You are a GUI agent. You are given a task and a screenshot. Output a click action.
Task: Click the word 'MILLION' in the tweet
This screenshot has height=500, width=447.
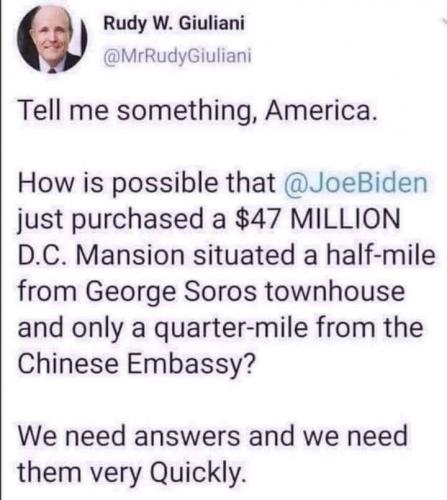pyautogui.click(x=345, y=219)
